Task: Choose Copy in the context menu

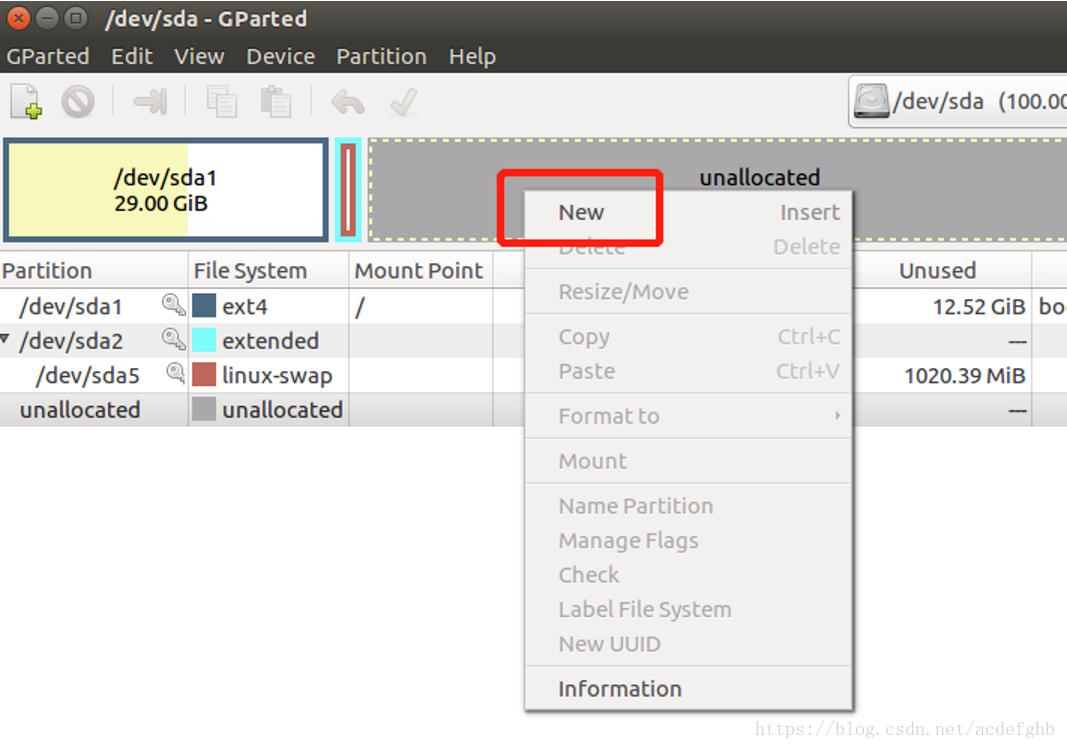Action: coord(689,337)
